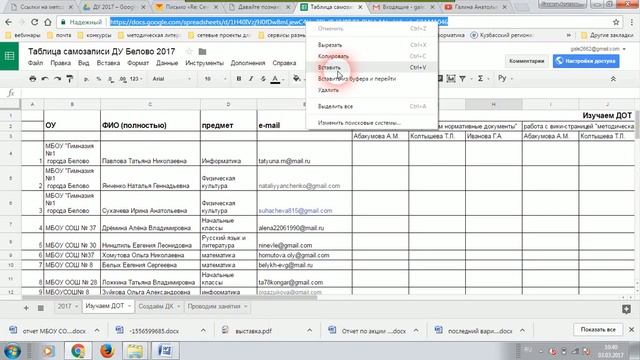Open the all sheets list icon

40,308
